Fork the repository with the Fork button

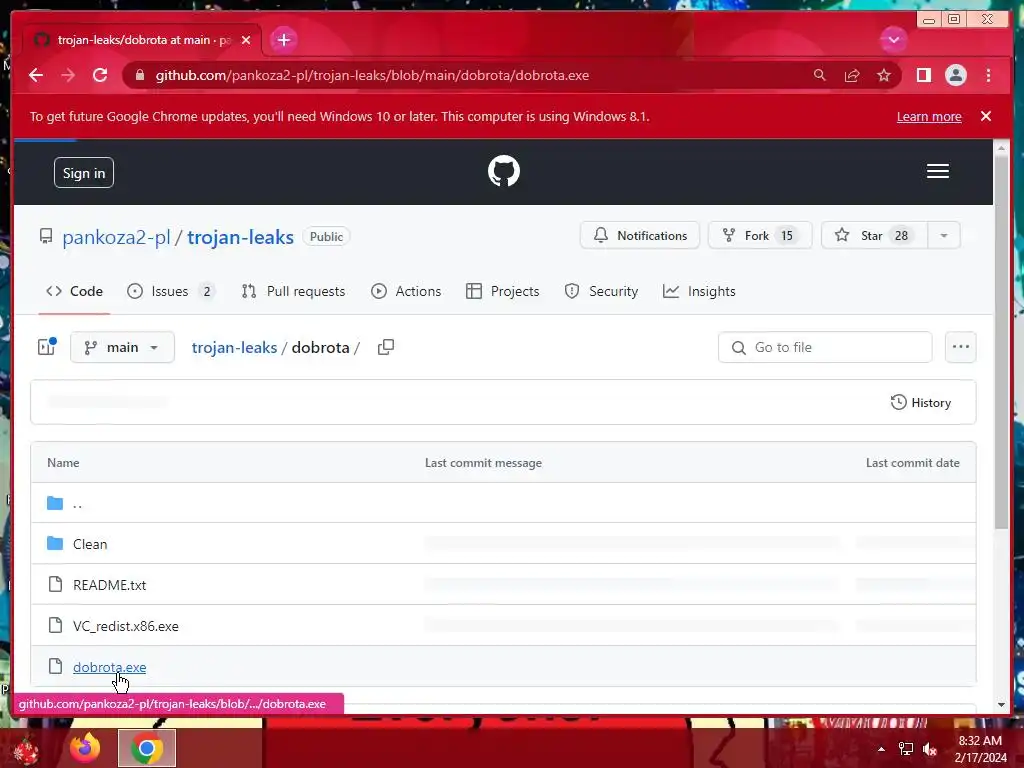[x=760, y=235]
